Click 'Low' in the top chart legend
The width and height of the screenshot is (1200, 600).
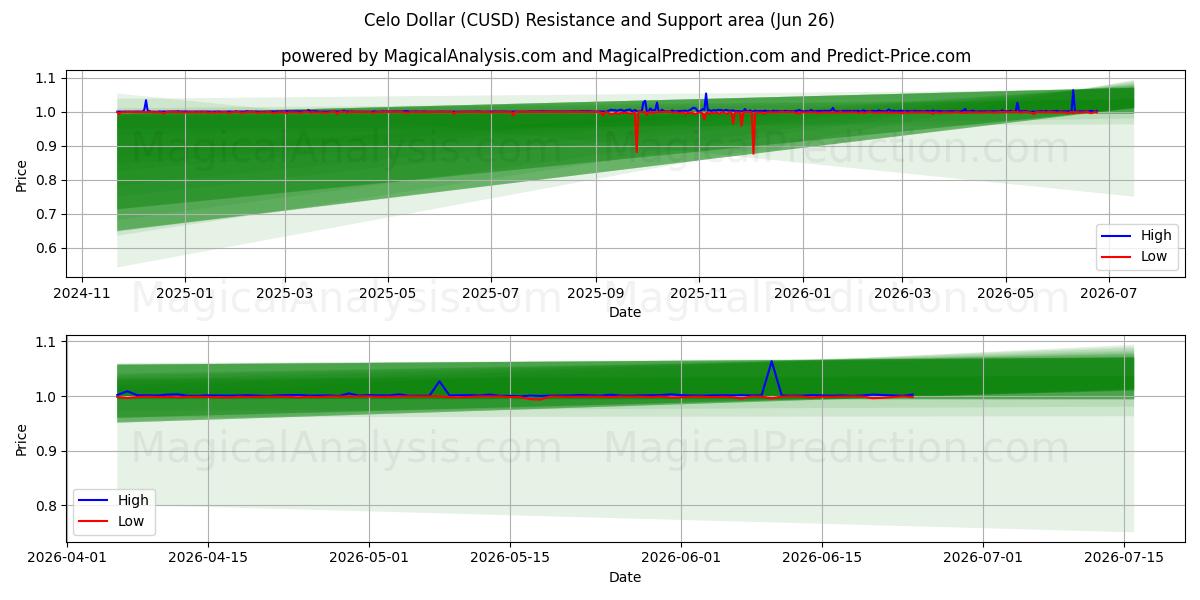click(1153, 257)
